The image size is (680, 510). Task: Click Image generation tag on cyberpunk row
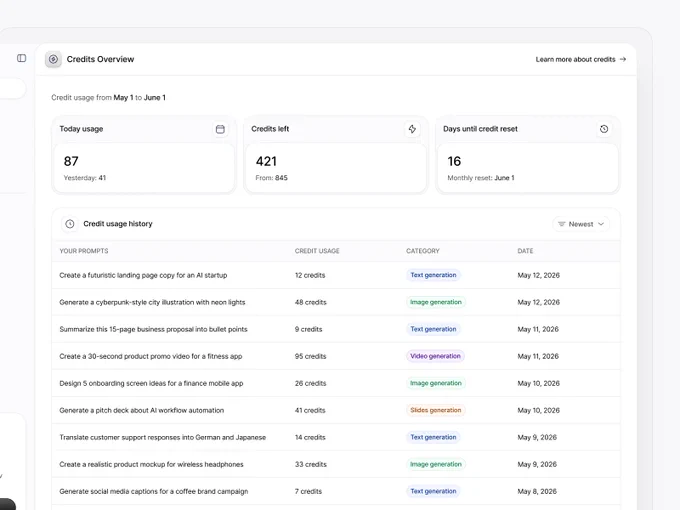click(x=436, y=302)
